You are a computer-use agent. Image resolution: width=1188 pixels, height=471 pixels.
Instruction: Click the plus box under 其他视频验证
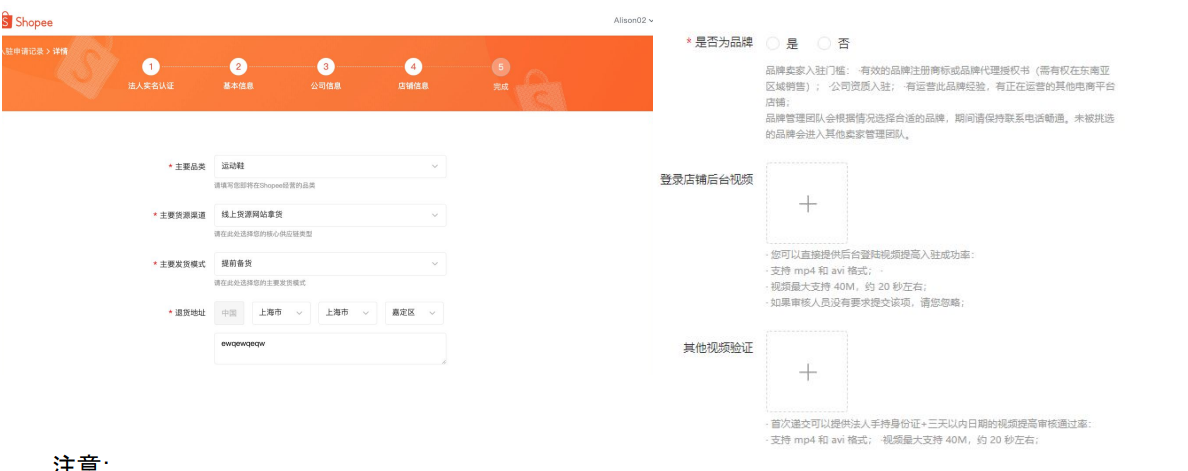pyautogui.click(x=807, y=372)
